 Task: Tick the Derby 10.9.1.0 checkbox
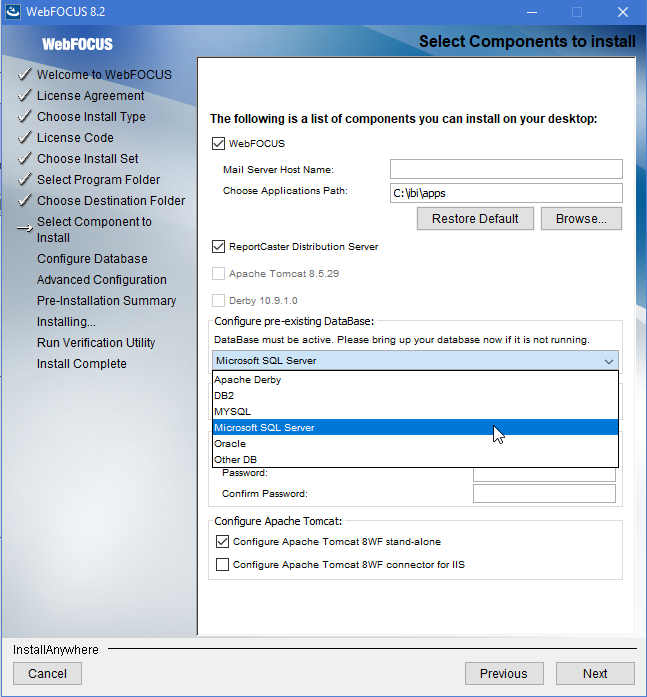[x=218, y=300]
